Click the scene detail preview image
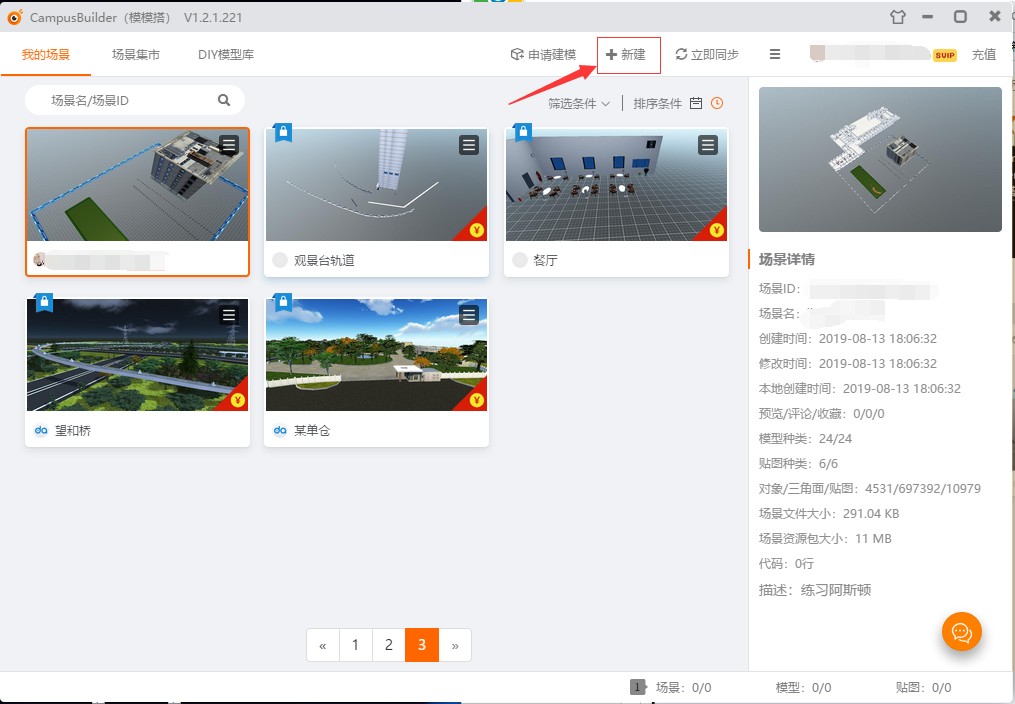The width and height of the screenshot is (1015, 704). [880, 160]
